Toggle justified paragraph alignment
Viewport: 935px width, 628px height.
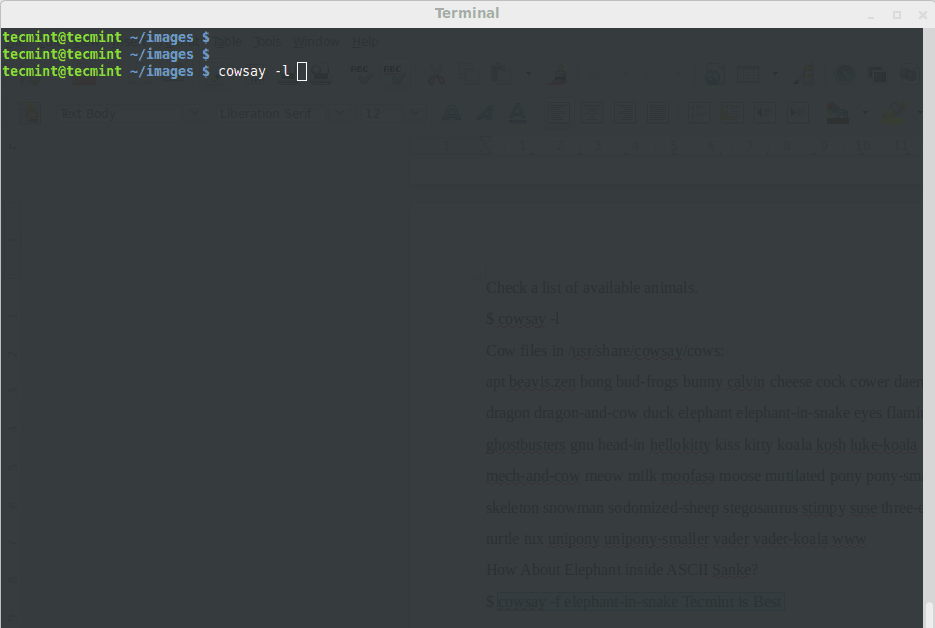[x=658, y=113]
